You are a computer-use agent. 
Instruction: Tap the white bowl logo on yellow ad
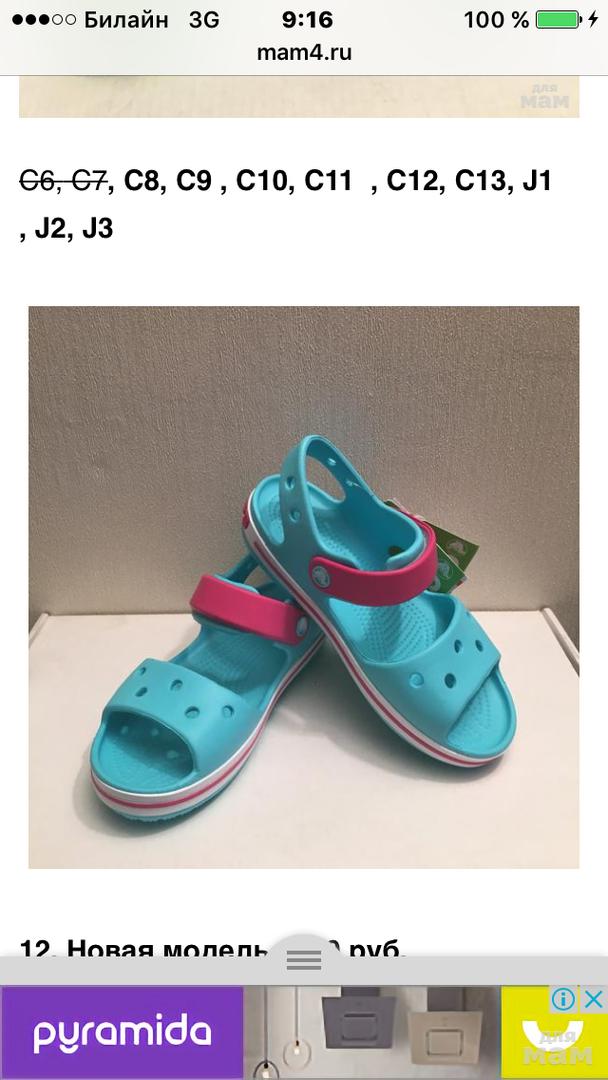click(553, 1033)
